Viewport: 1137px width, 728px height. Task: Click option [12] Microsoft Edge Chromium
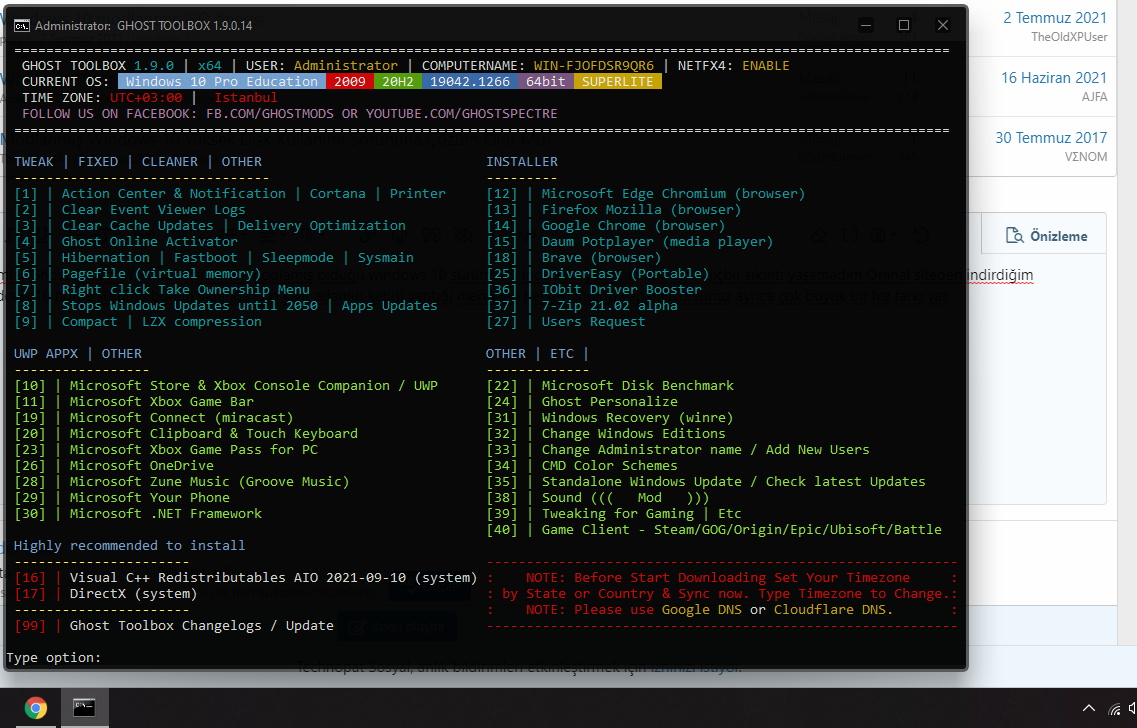[x=645, y=194]
